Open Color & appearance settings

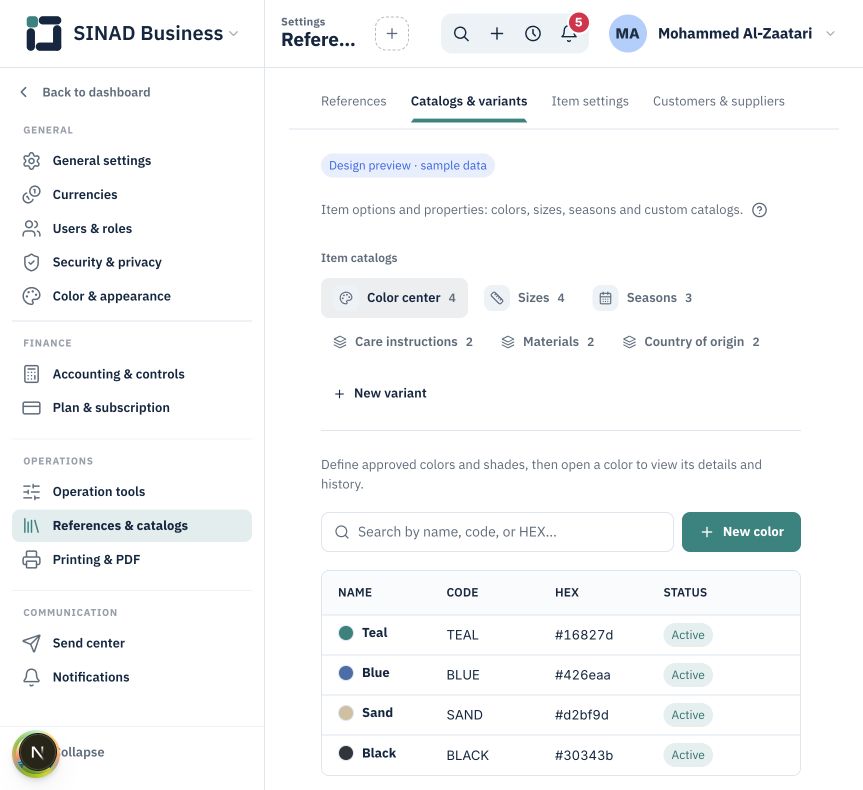click(132, 296)
